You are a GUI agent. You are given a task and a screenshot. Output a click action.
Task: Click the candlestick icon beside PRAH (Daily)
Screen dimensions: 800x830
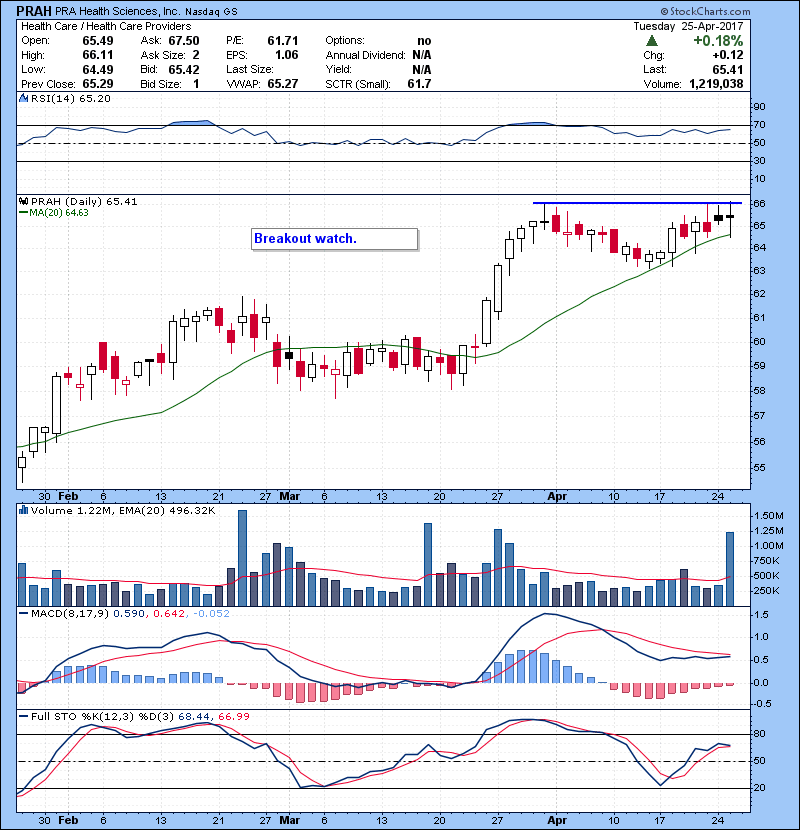[23, 201]
